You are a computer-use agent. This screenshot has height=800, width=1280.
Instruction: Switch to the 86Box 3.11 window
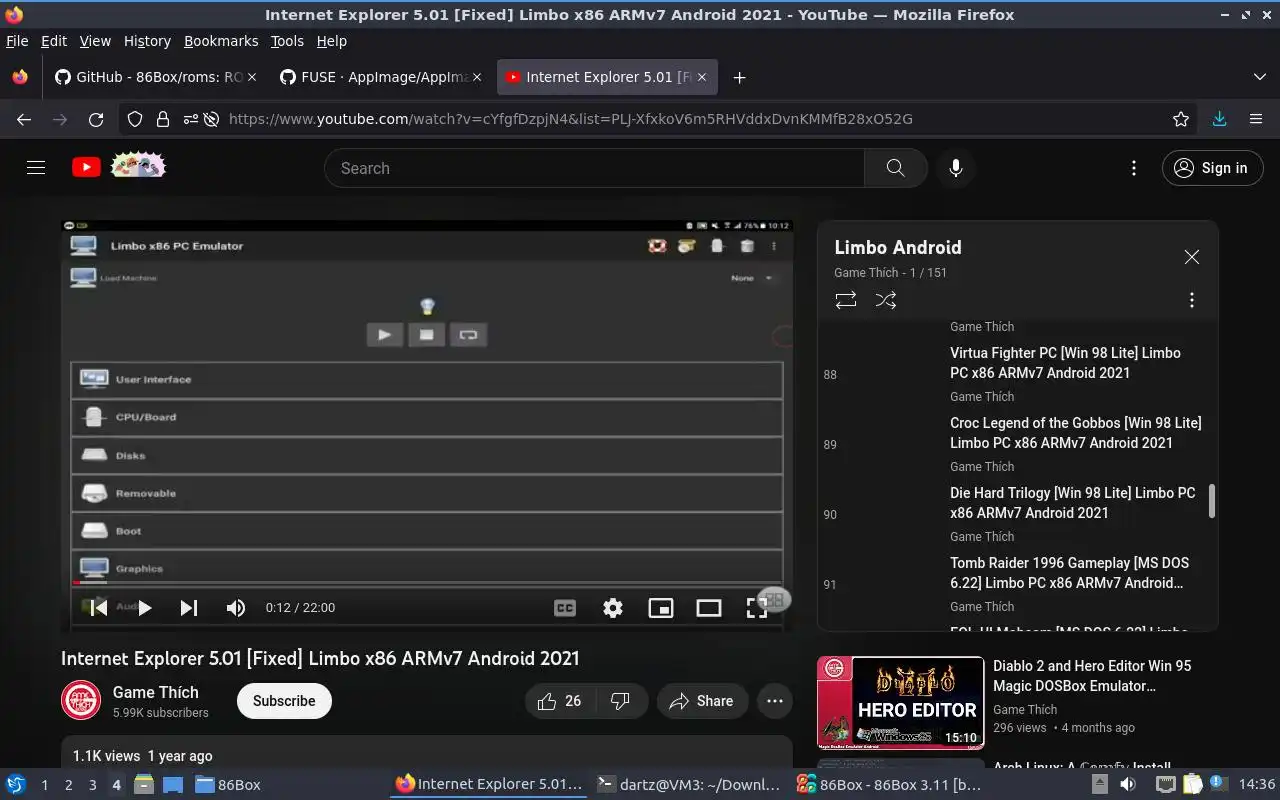click(x=889, y=785)
